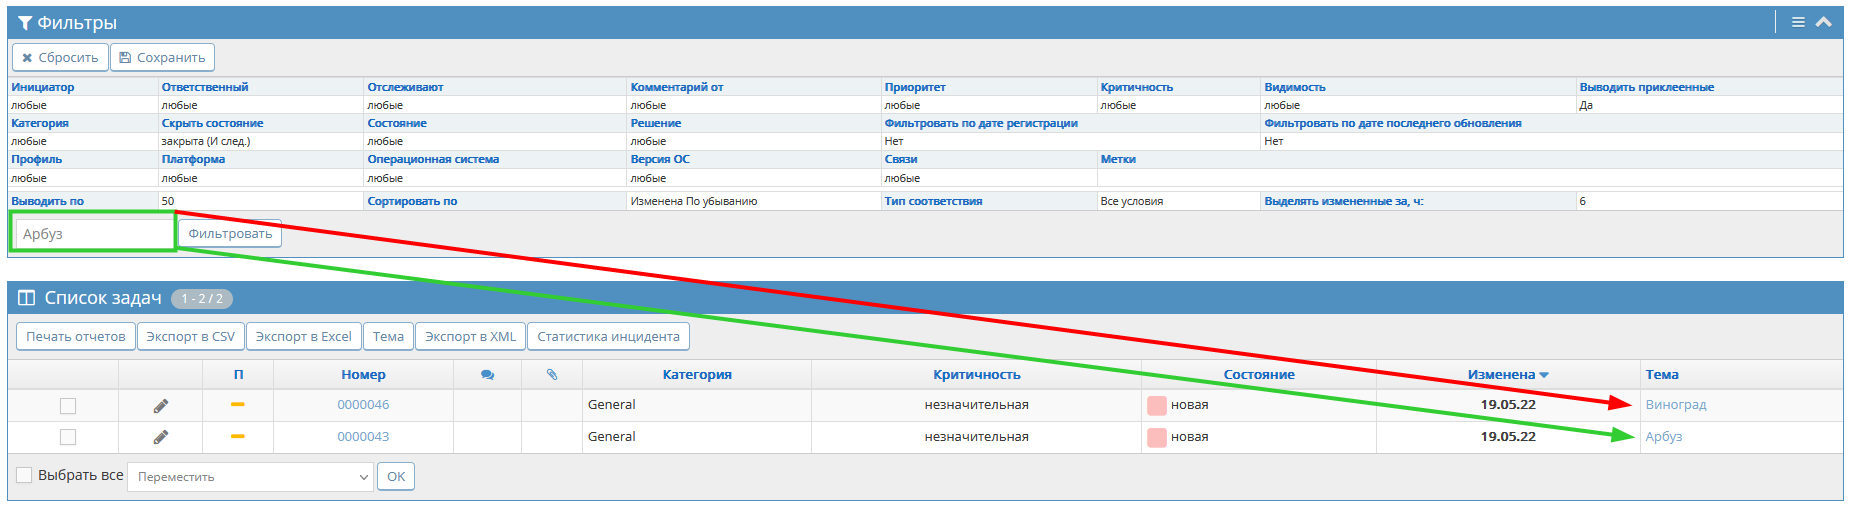This screenshot has width=1850, height=507.
Task: Enable the Select All checkbox
Action: [x=25, y=475]
